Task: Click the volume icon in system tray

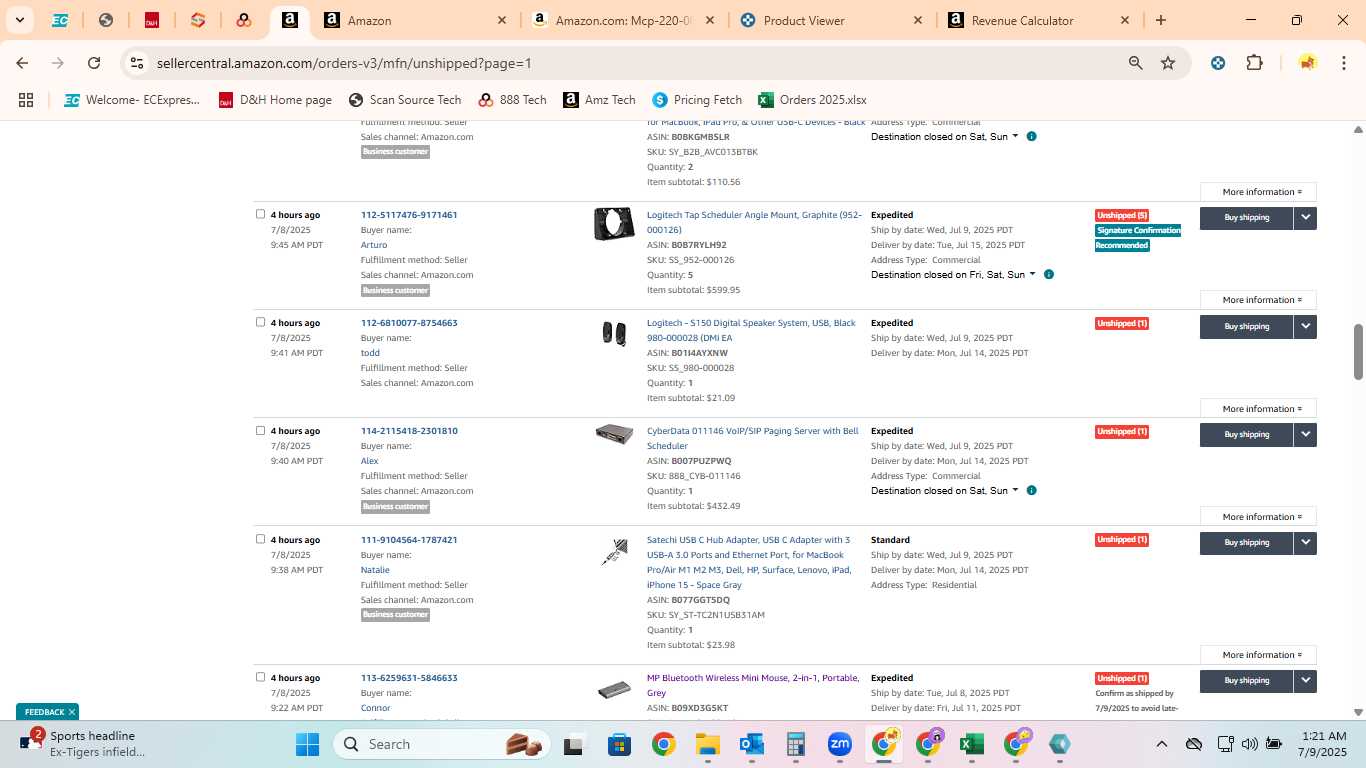Action: point(1250,744)
